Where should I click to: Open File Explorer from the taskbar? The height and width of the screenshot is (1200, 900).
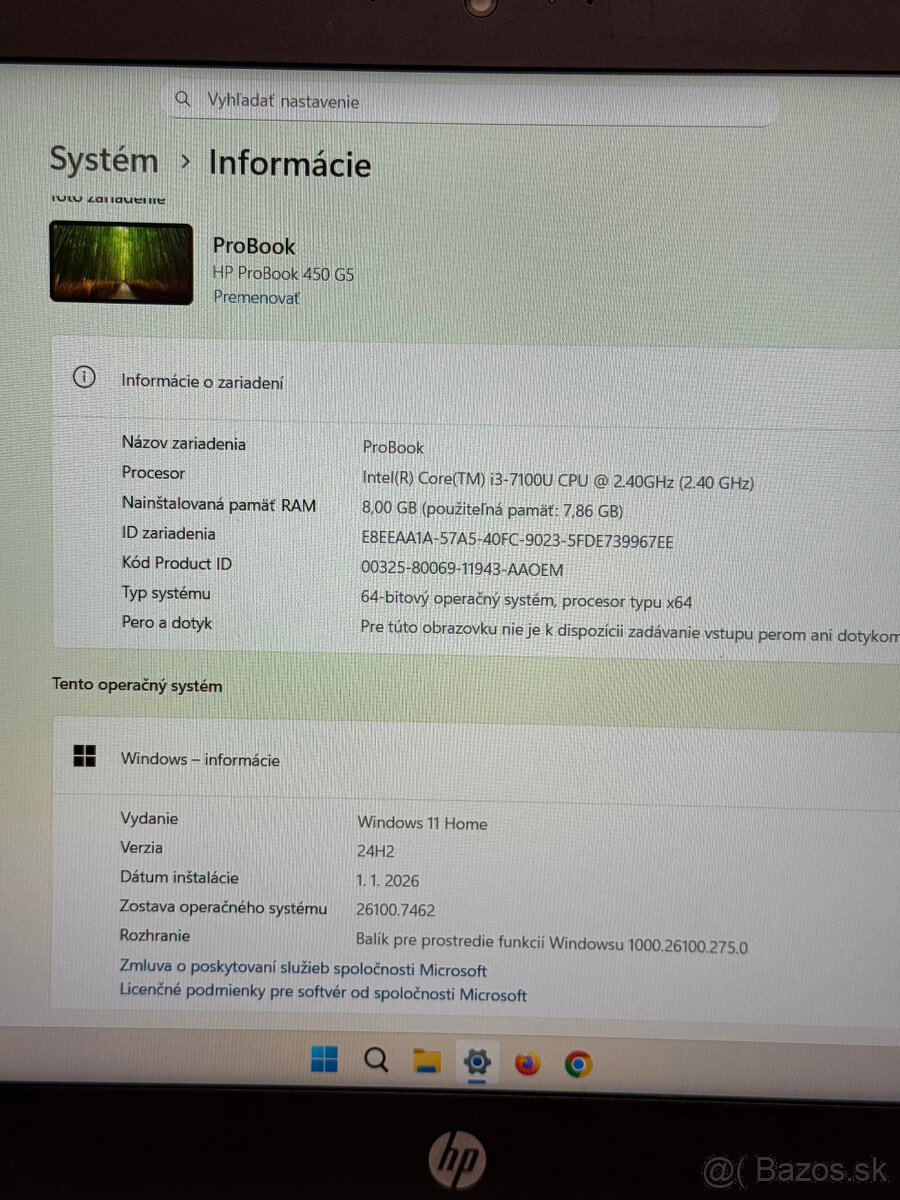click(x=426, y=1062)
